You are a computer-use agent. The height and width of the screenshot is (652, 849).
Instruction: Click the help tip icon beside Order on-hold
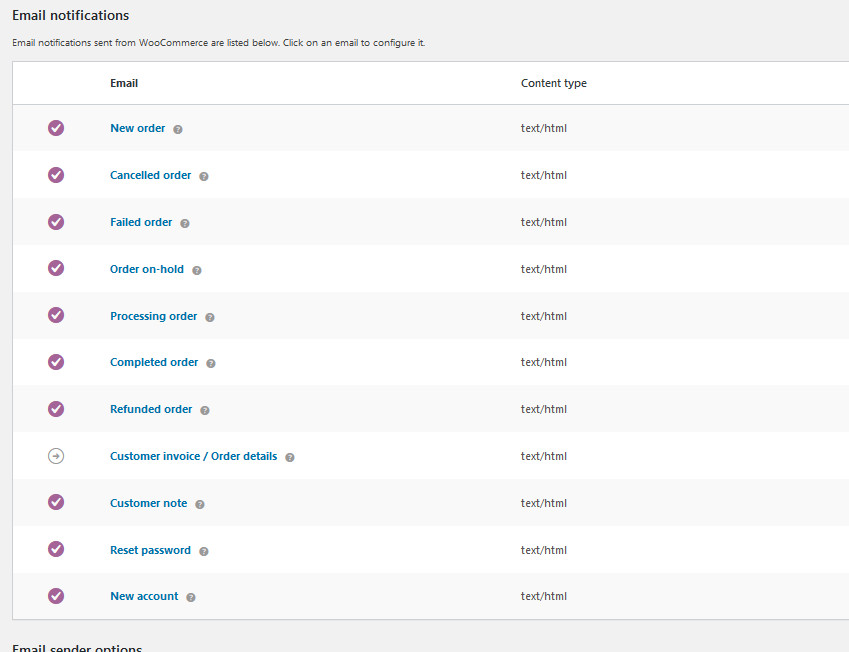197,270
